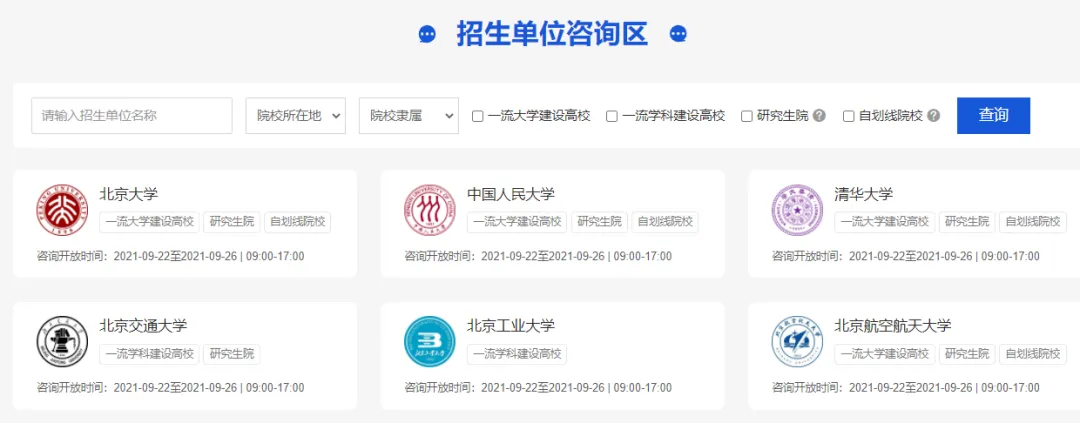Click 咨询开放时间 line on 北京交通大学 card
The height and width of the screenshot is (423, 1080).
170,388
